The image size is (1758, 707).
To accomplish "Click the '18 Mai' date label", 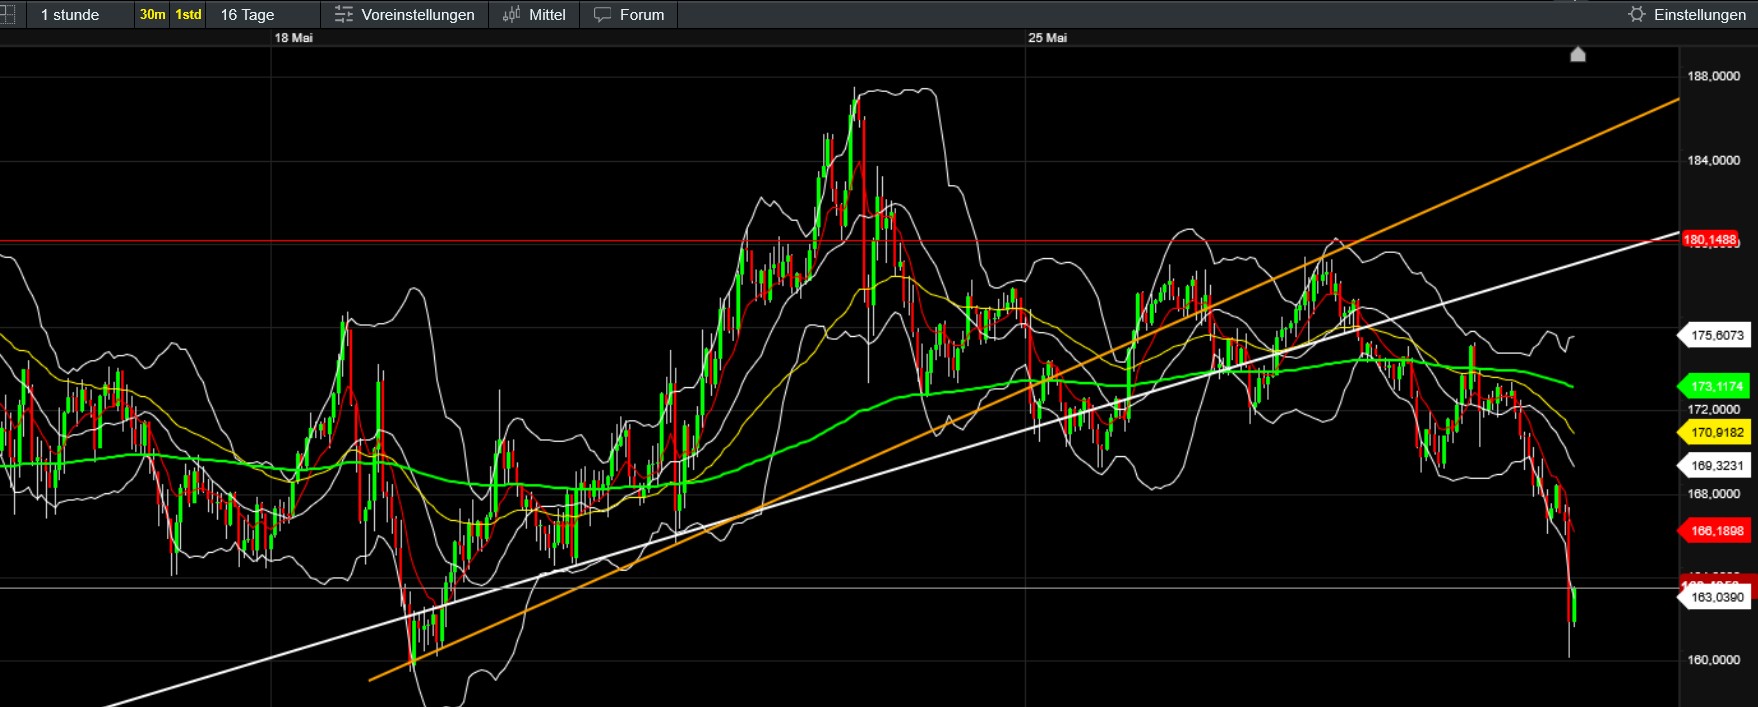I will point(294,38).
